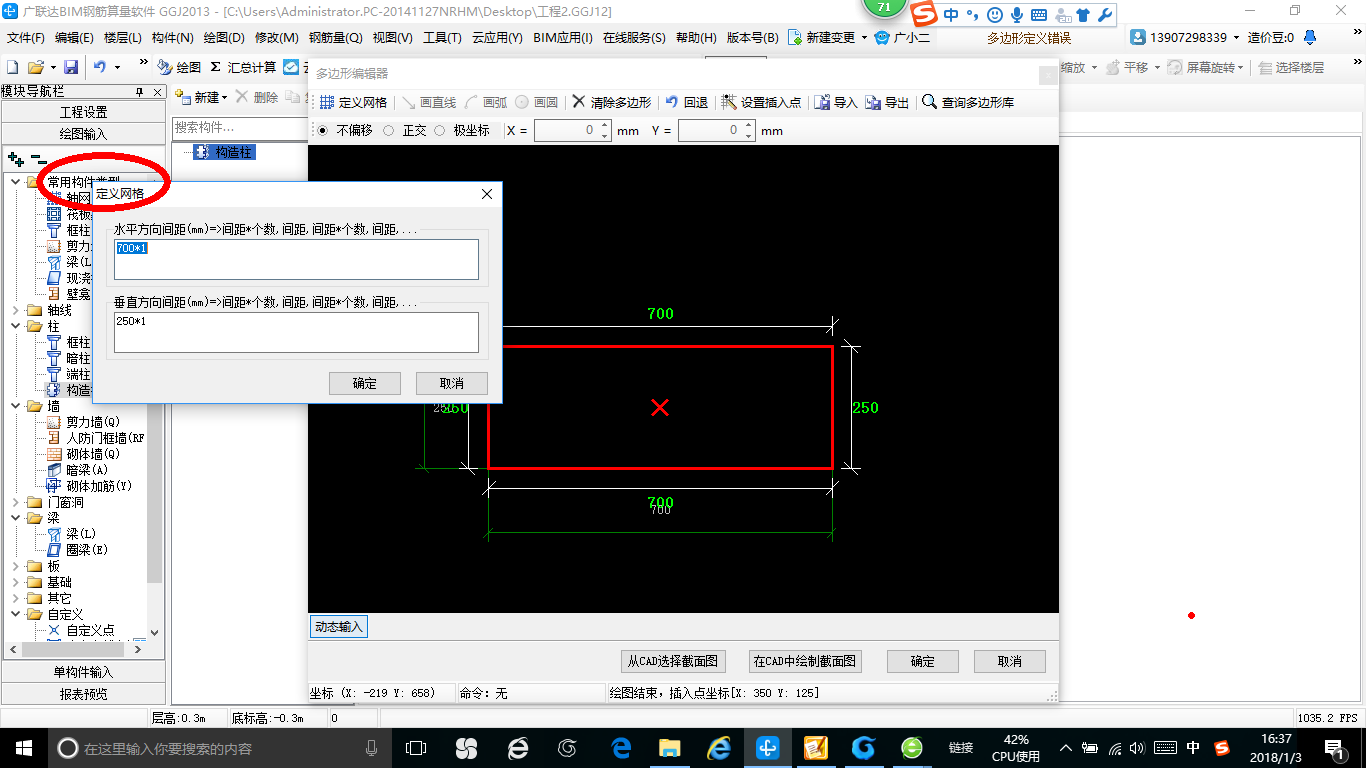
Task: Open the BIM应用(I) menu
Action: coord(563,37)
